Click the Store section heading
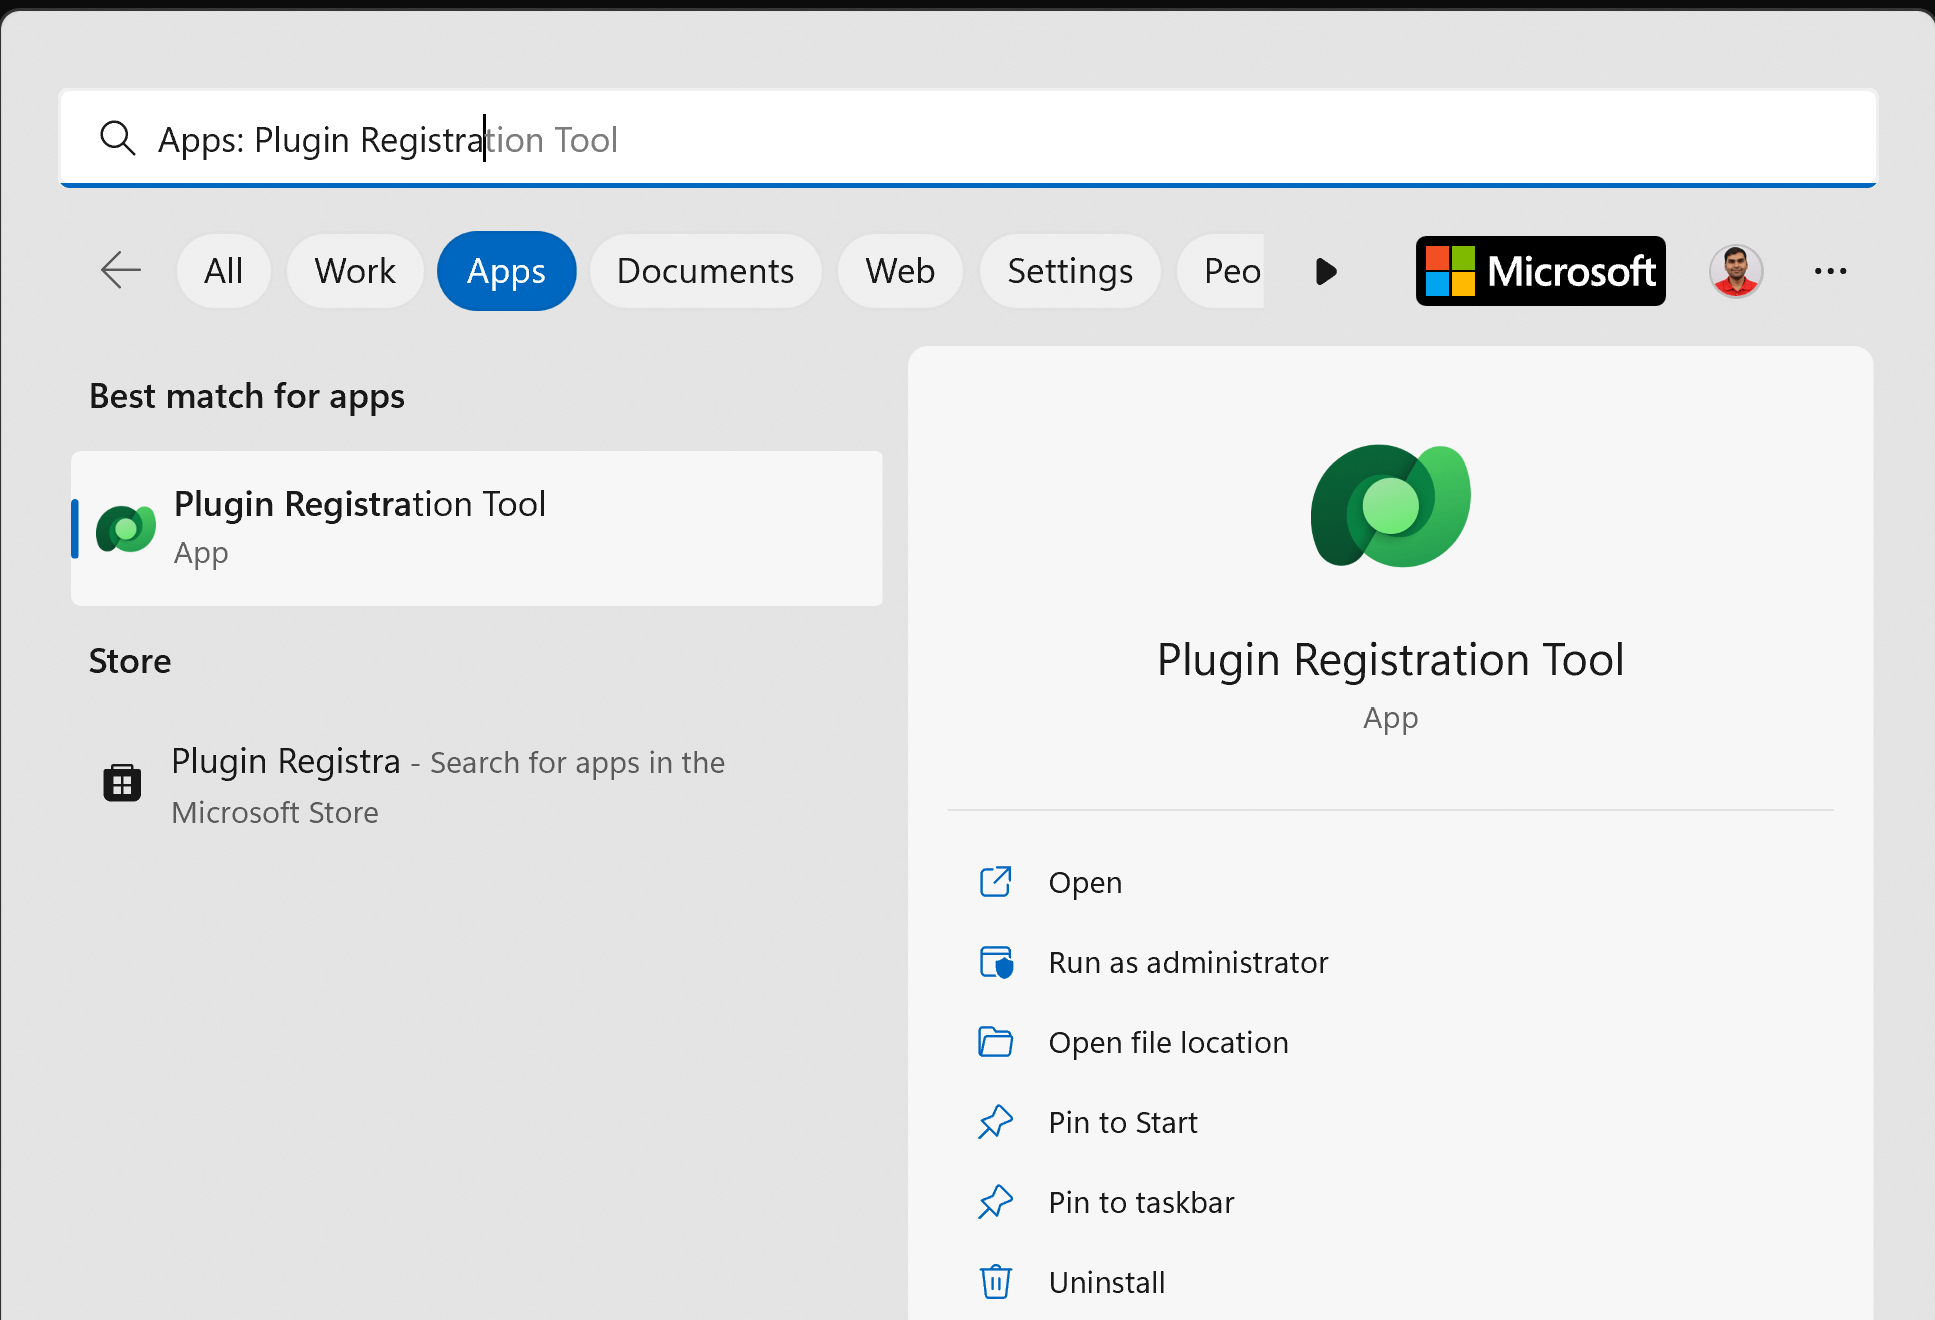This screenshot has width=1935, height=1320. [130, 661]
